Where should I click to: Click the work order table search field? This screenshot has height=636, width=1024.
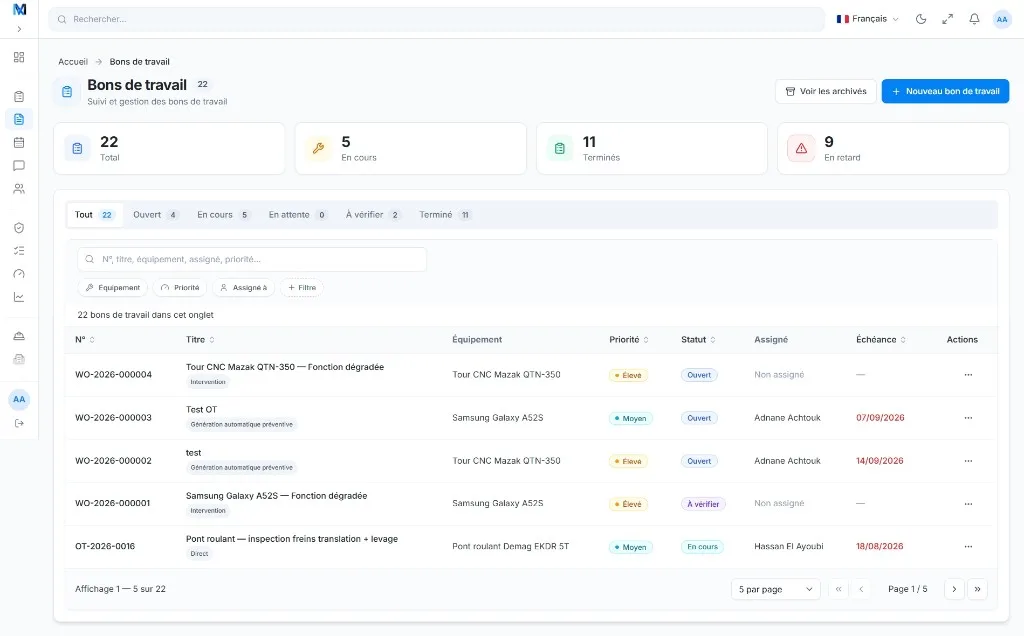tap(252, 259)
